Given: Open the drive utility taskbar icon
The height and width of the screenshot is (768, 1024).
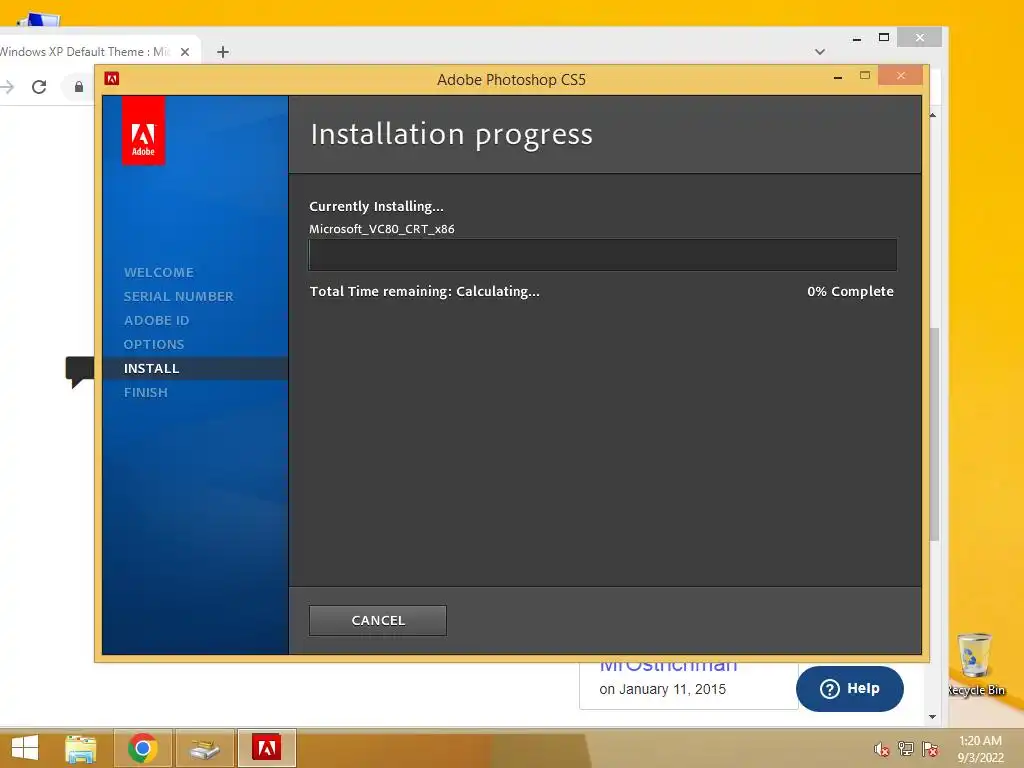Looking at the screenshot, I should tap(204, 748).
